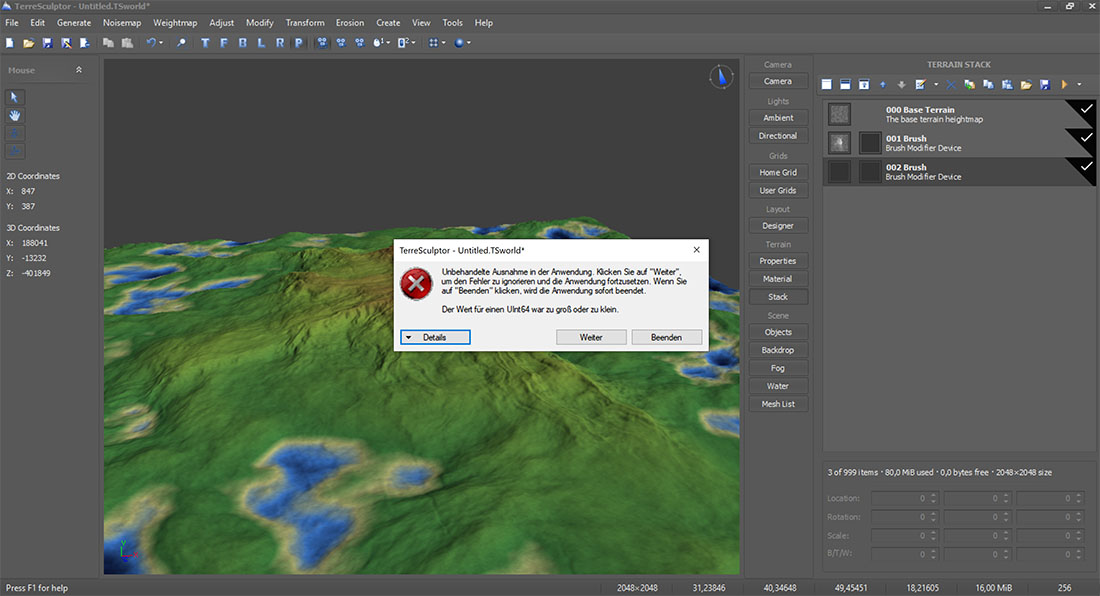1100x596 pixels.
Task: Click the grey move-down arrow in Terrain Stack
Action: tap(901, 84)
